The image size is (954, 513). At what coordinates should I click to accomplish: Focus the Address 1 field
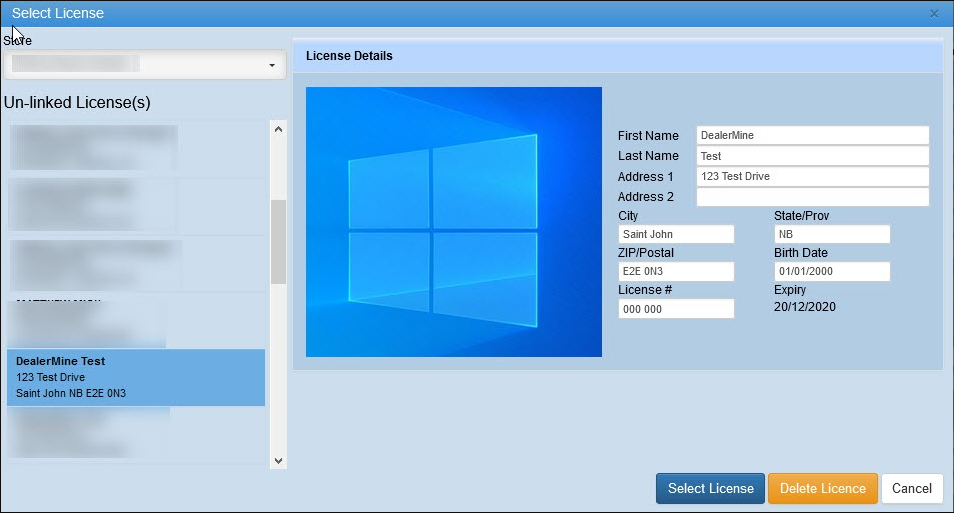(812, 177)
